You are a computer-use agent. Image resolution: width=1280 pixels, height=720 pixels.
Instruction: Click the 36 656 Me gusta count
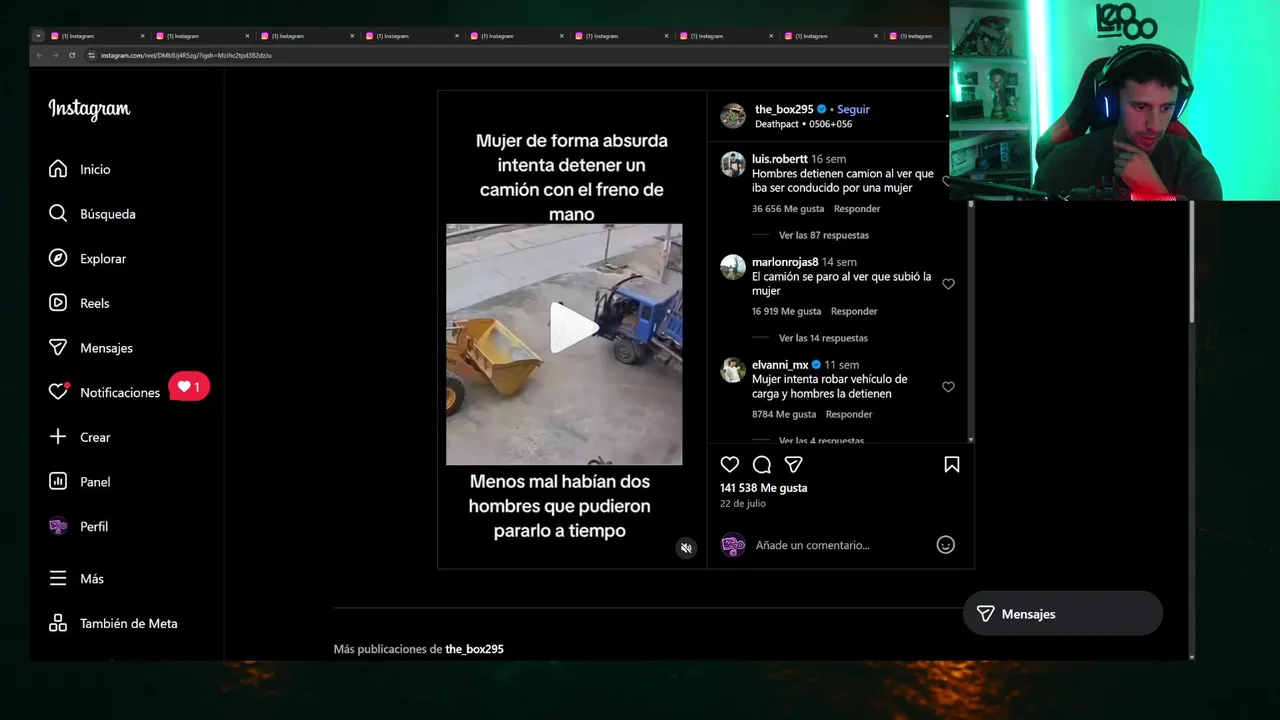(x=788, y=209)
